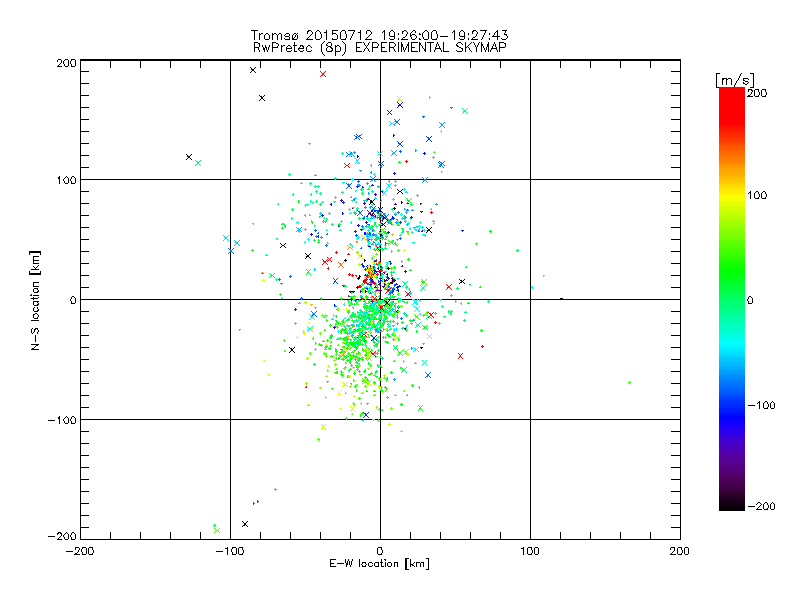Click the colorbar tick label '-100'

[761, 405]
